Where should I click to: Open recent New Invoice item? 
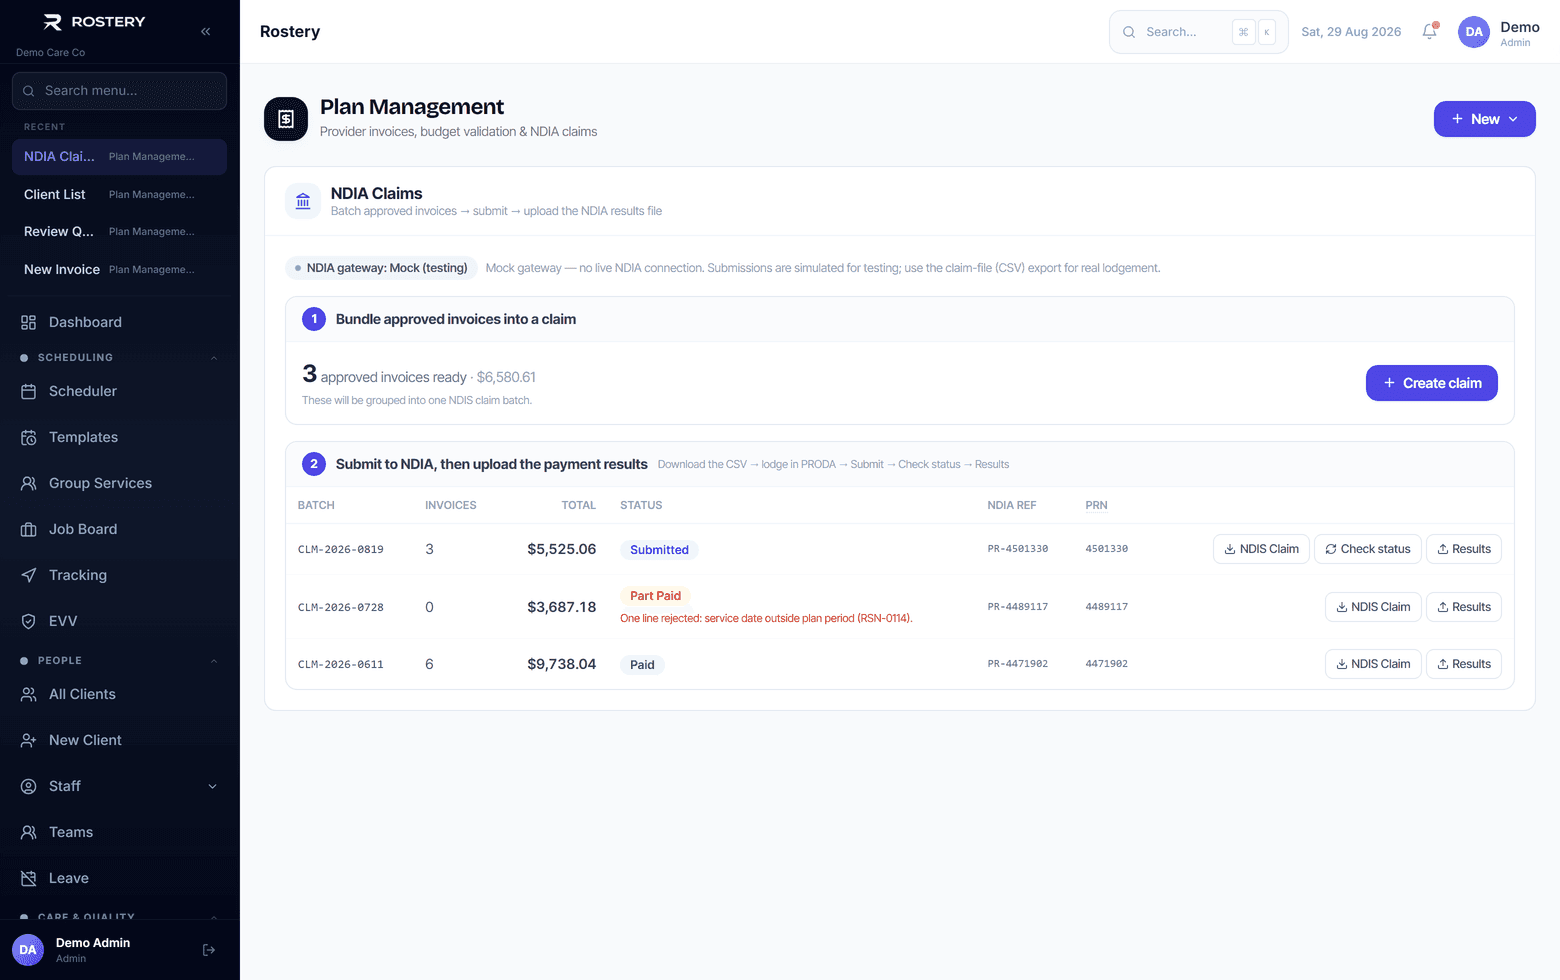[x=120, y=269]
